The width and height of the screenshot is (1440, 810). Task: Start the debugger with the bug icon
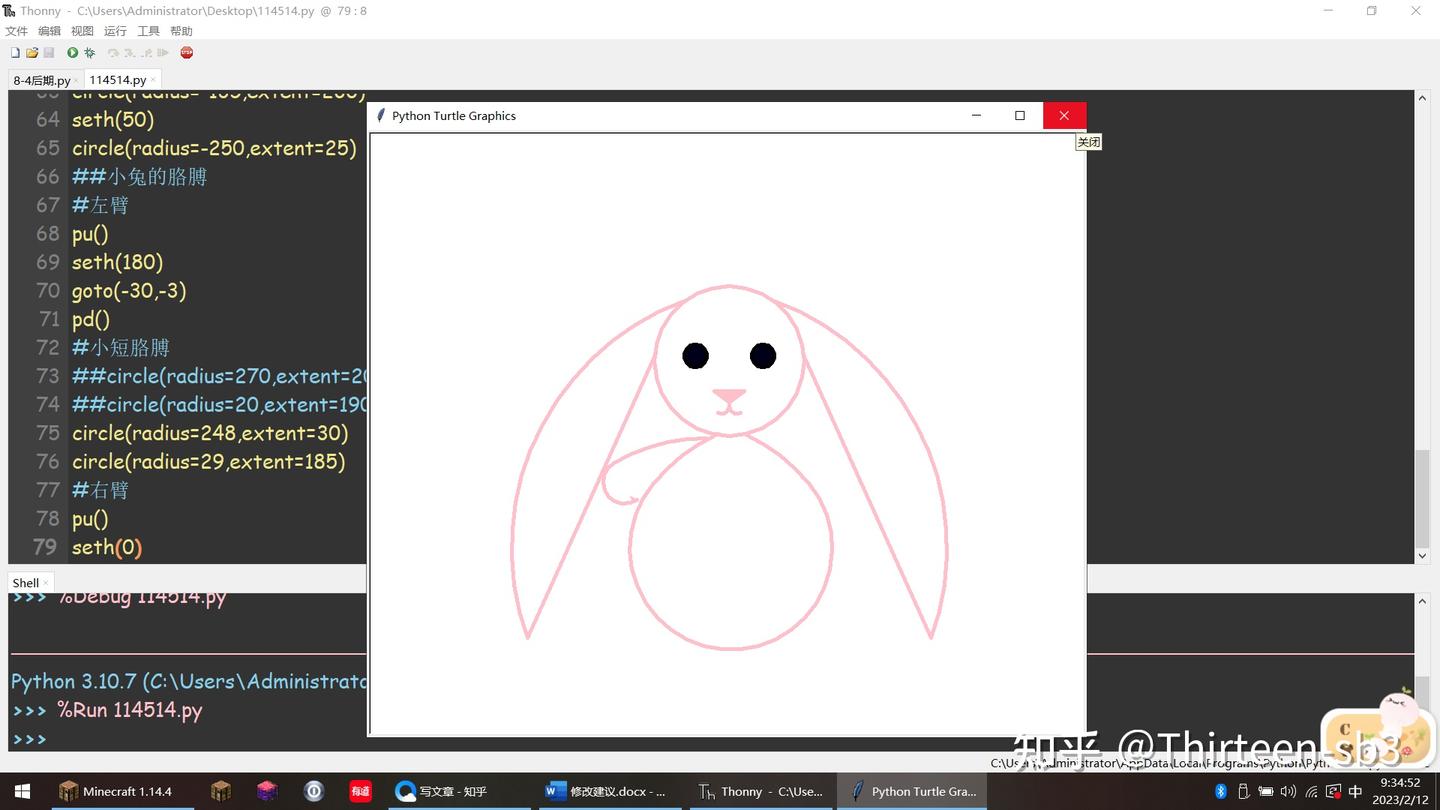89,53
